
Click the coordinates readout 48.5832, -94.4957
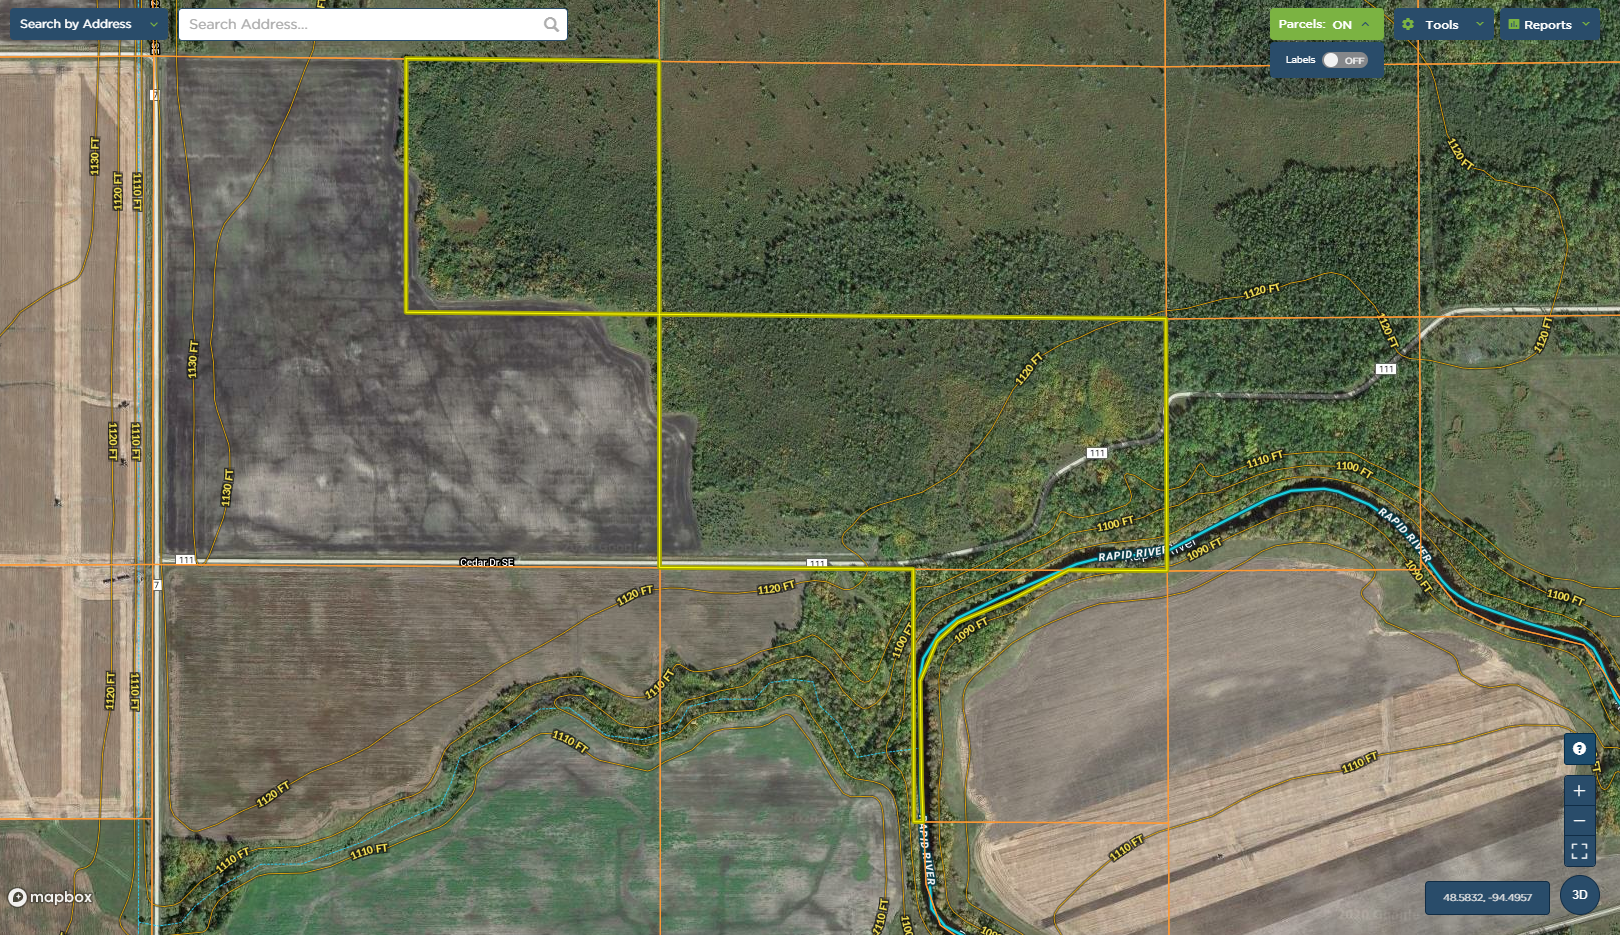1487,897
